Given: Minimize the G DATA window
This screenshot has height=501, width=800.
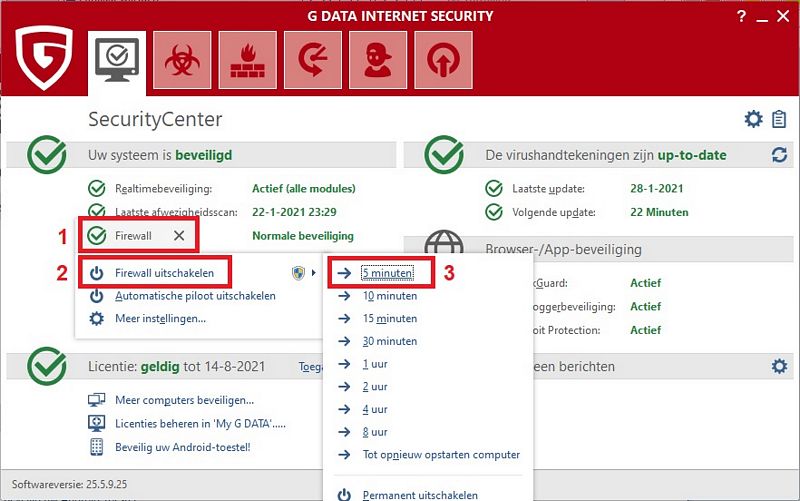Looking at the screenshot, I should tap(762, 18).
